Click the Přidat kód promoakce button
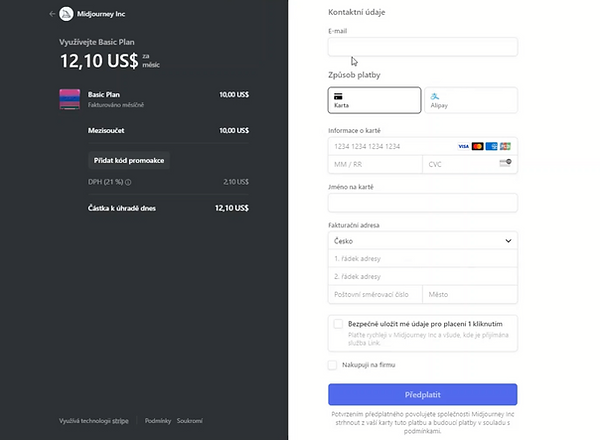The width and height of the screenshot is (600, 440). (129, 161)
